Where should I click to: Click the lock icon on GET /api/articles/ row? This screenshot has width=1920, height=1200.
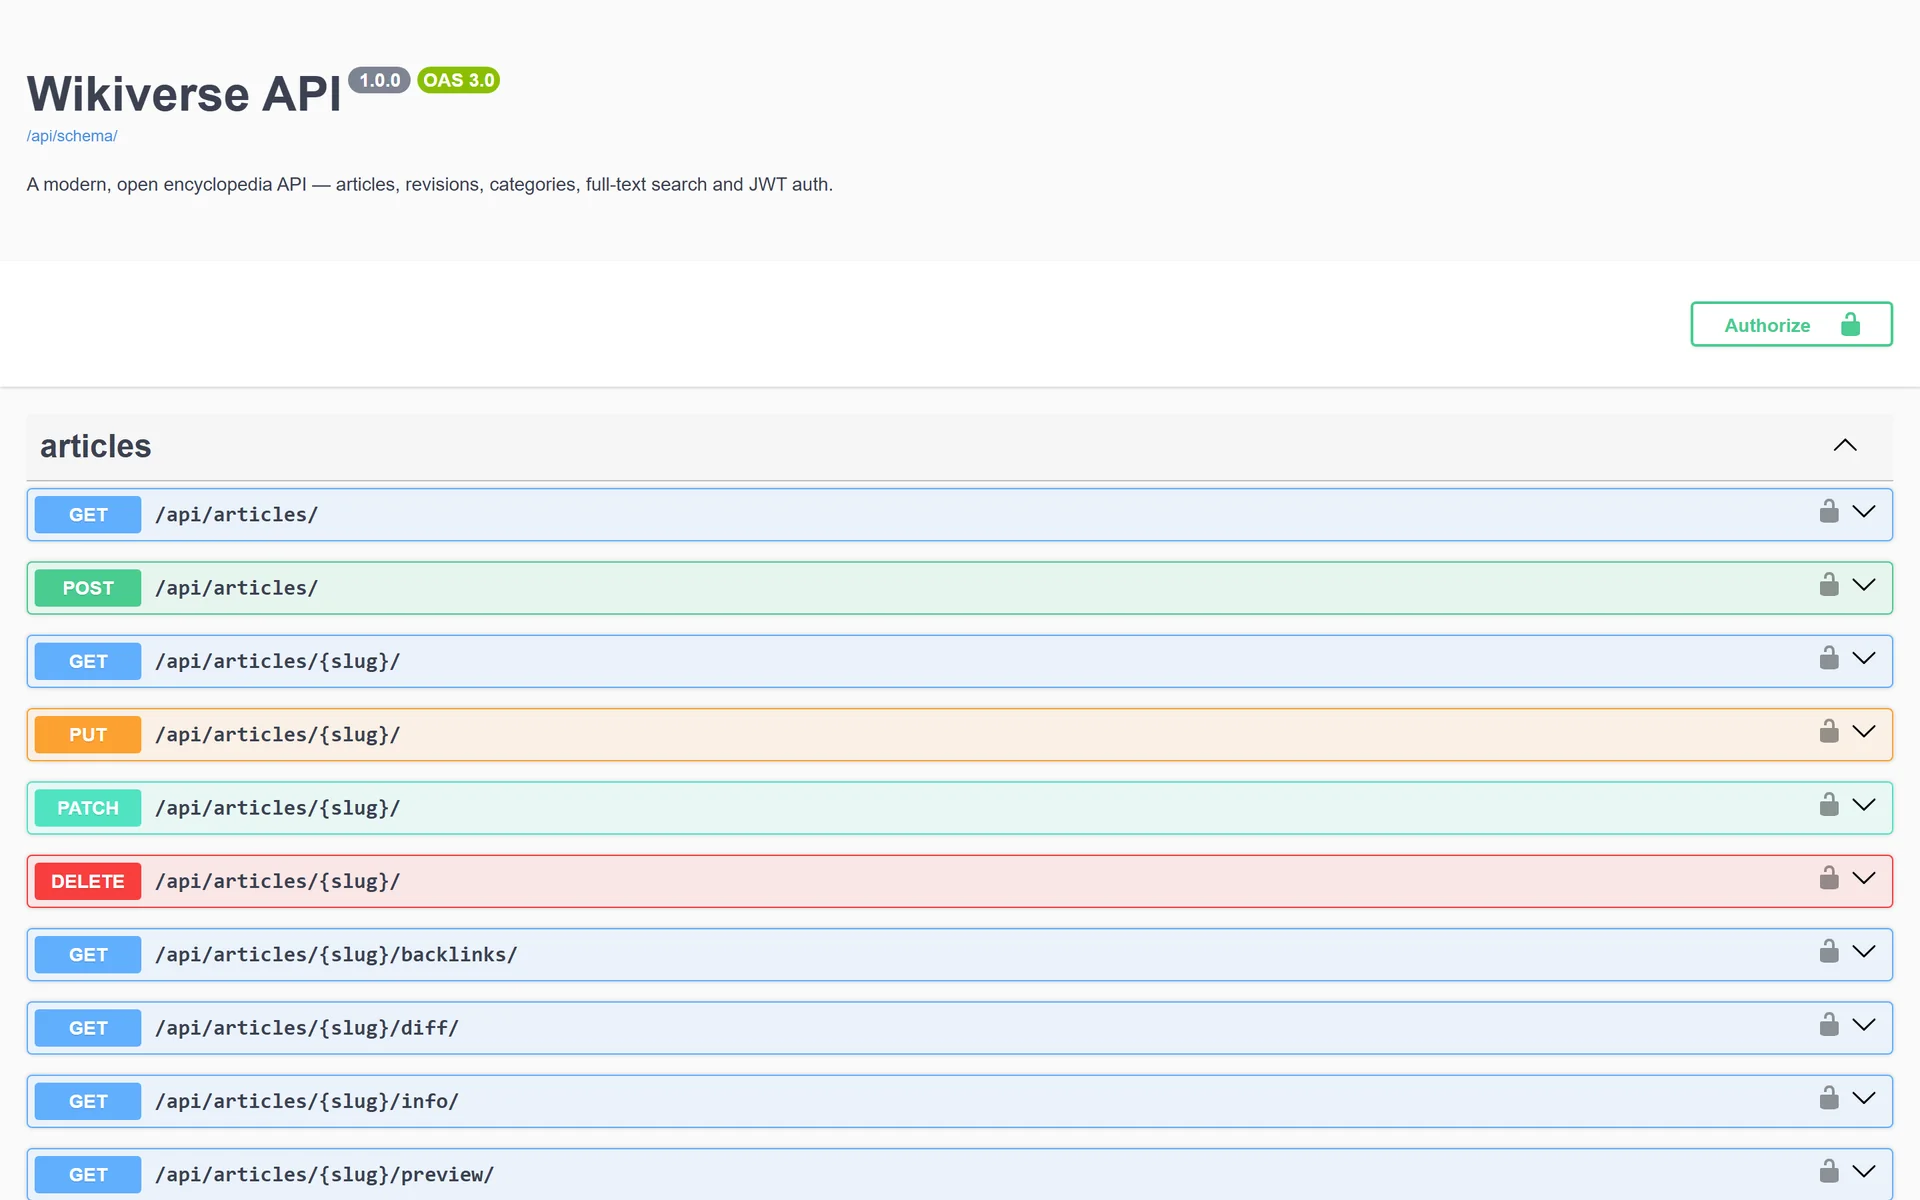coord(1829,511)
